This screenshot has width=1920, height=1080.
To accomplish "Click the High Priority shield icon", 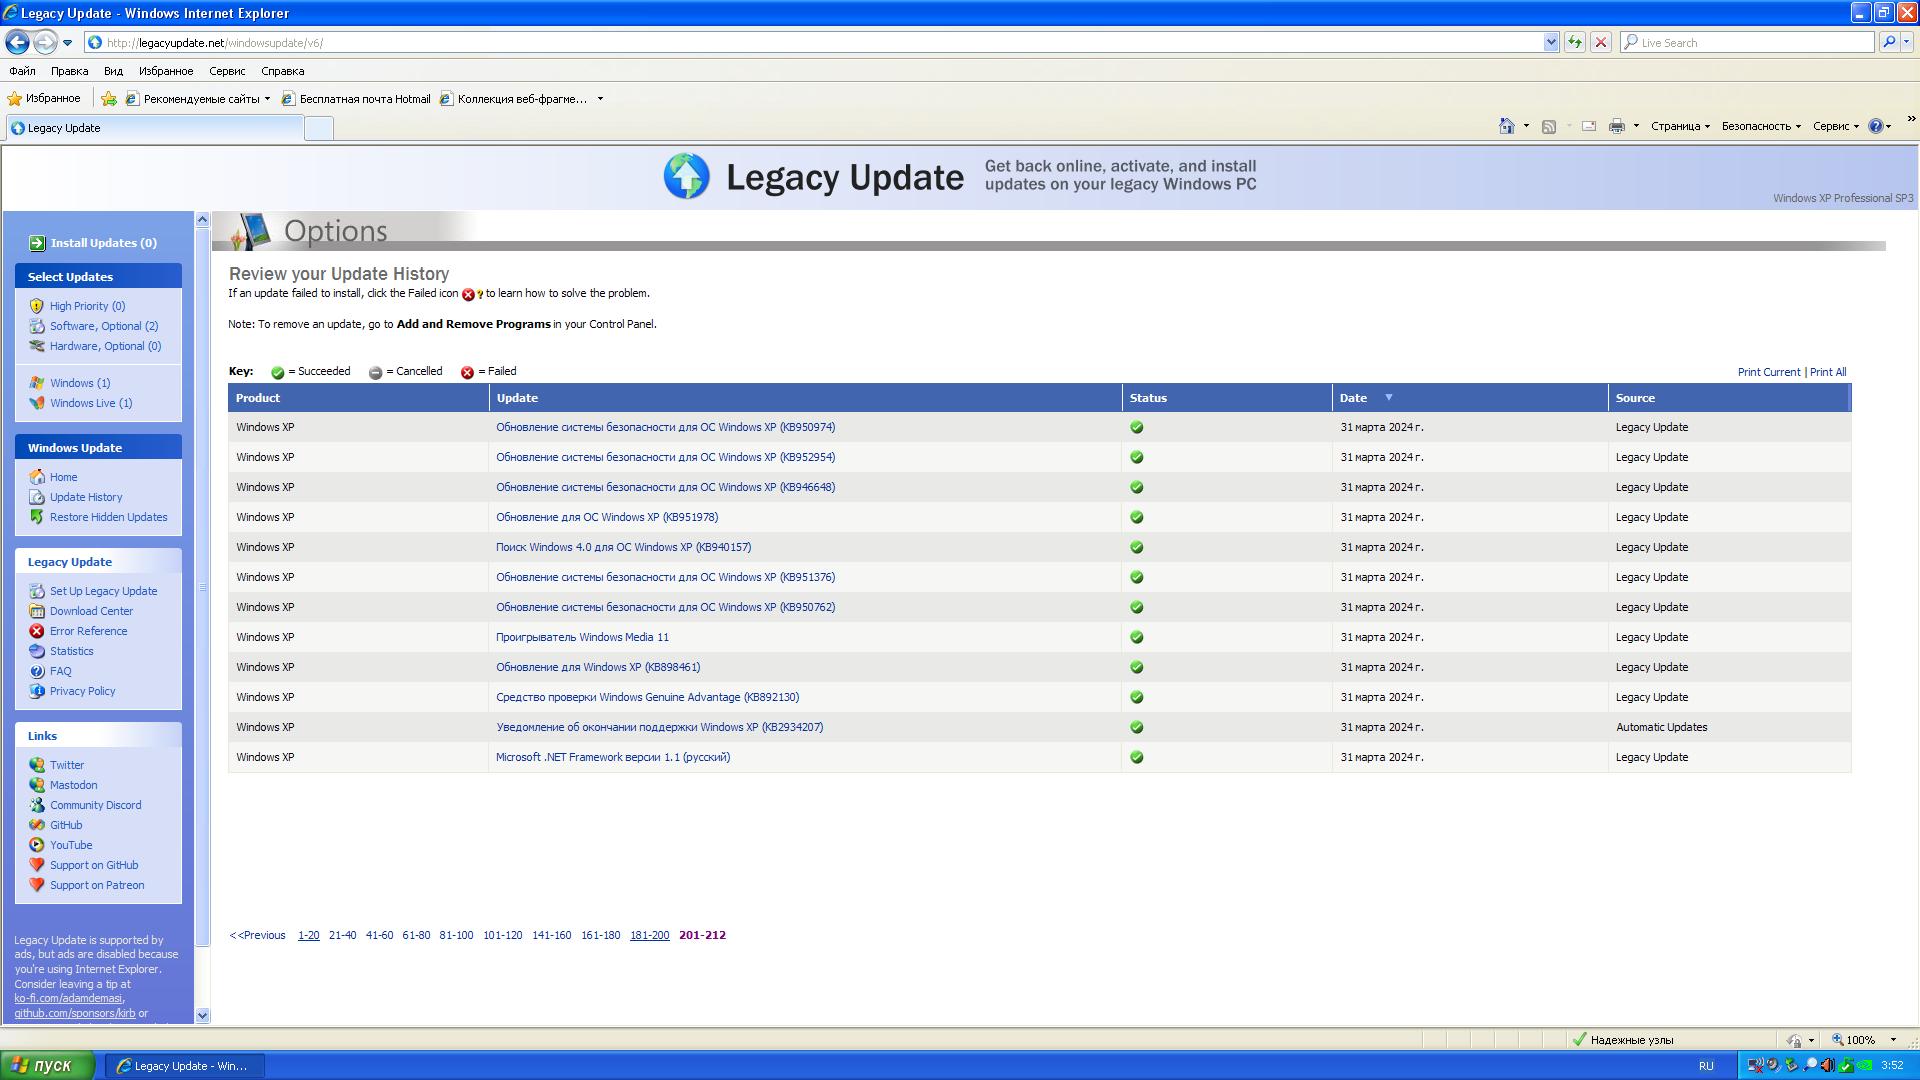I will click(37, 306).
